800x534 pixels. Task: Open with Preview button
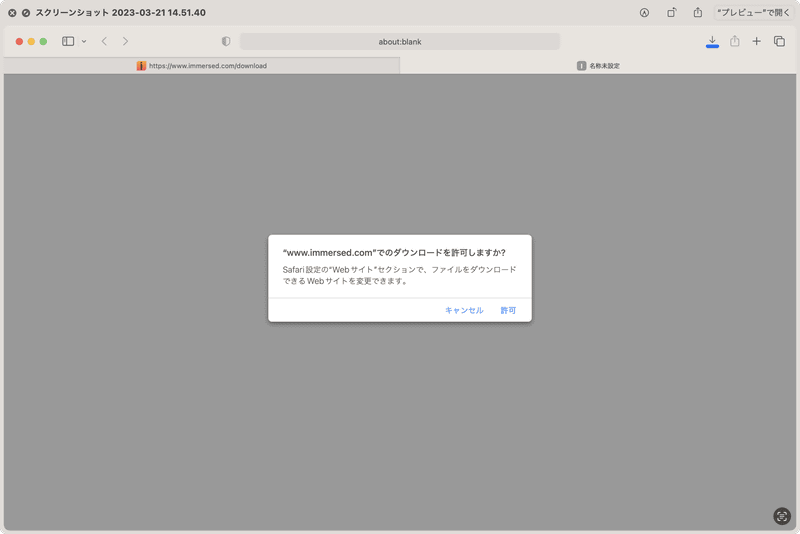(x=754, y=13)
